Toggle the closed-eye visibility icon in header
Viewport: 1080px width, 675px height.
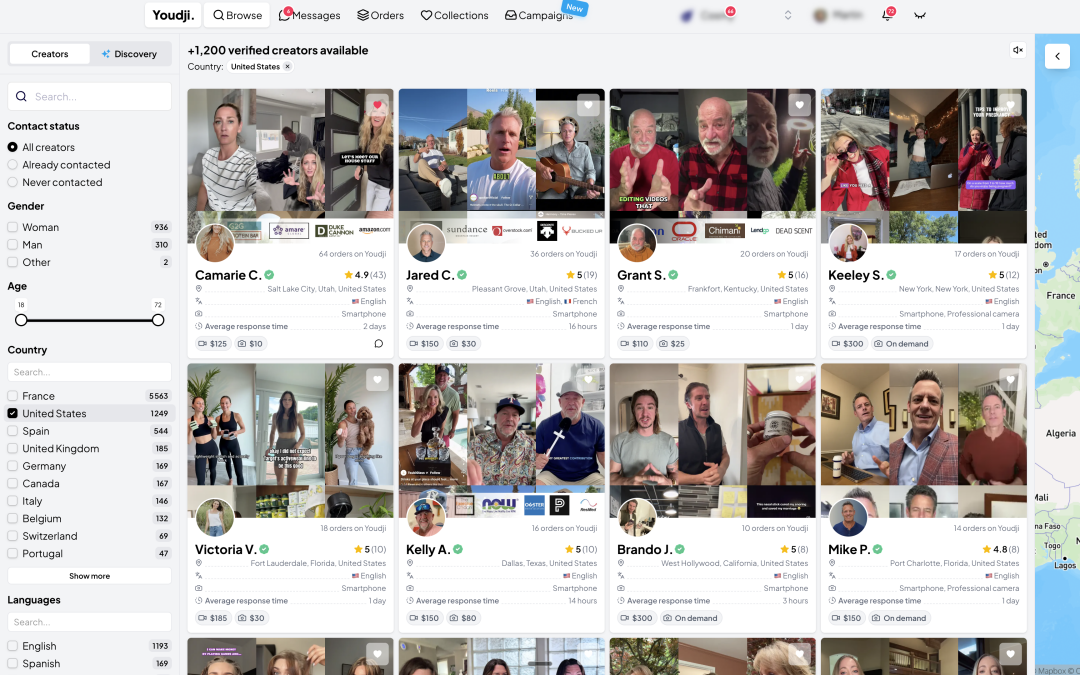[920, 15]
